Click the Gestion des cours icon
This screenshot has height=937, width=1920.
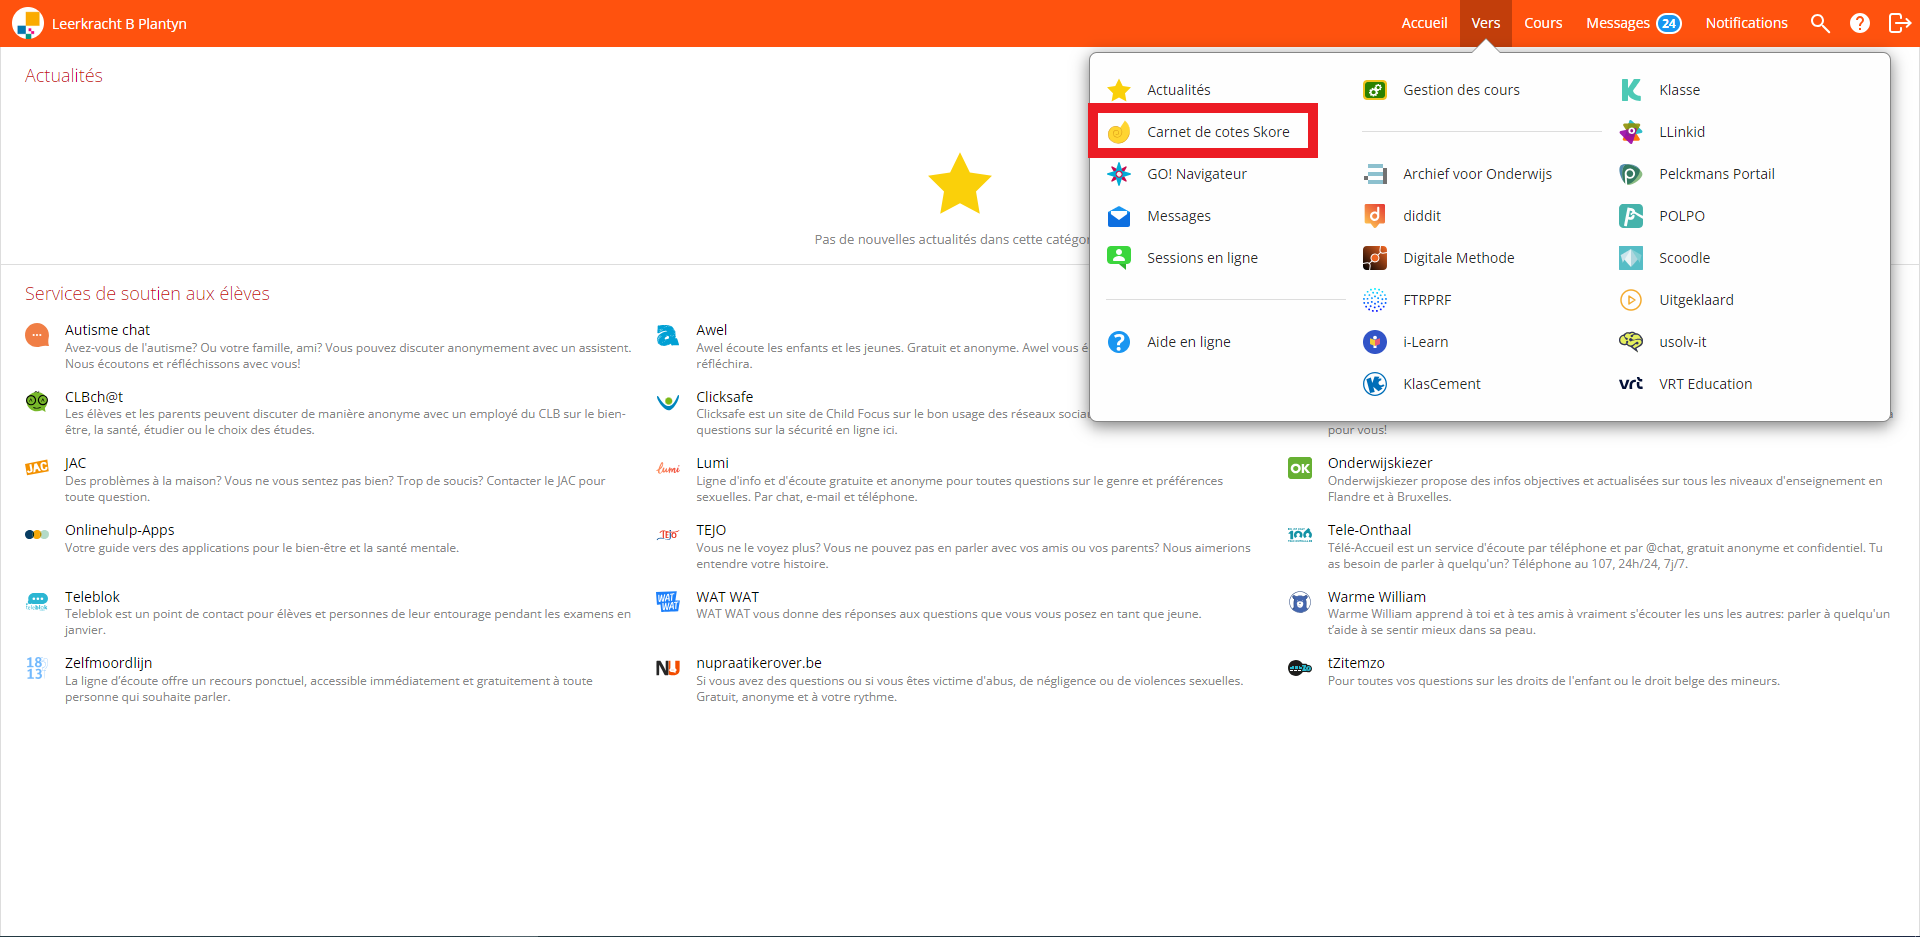1375,90
